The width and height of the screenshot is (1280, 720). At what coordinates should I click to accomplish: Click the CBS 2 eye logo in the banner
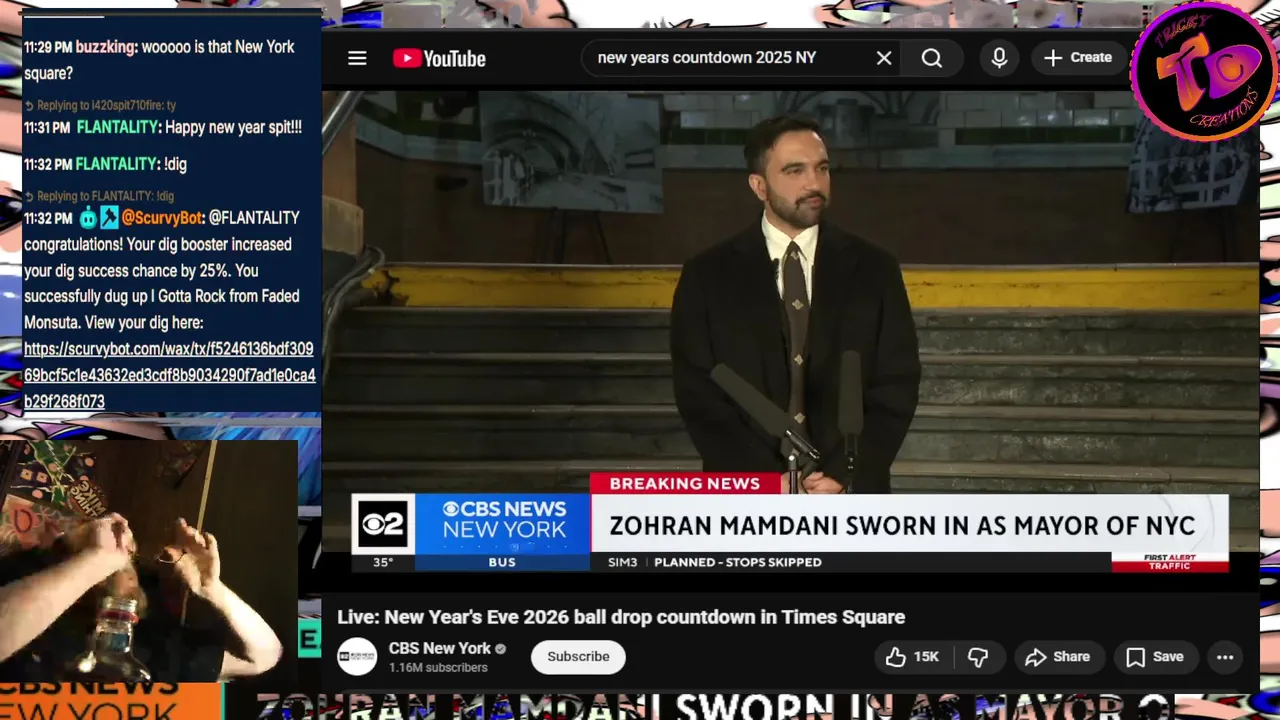[383, 523]
